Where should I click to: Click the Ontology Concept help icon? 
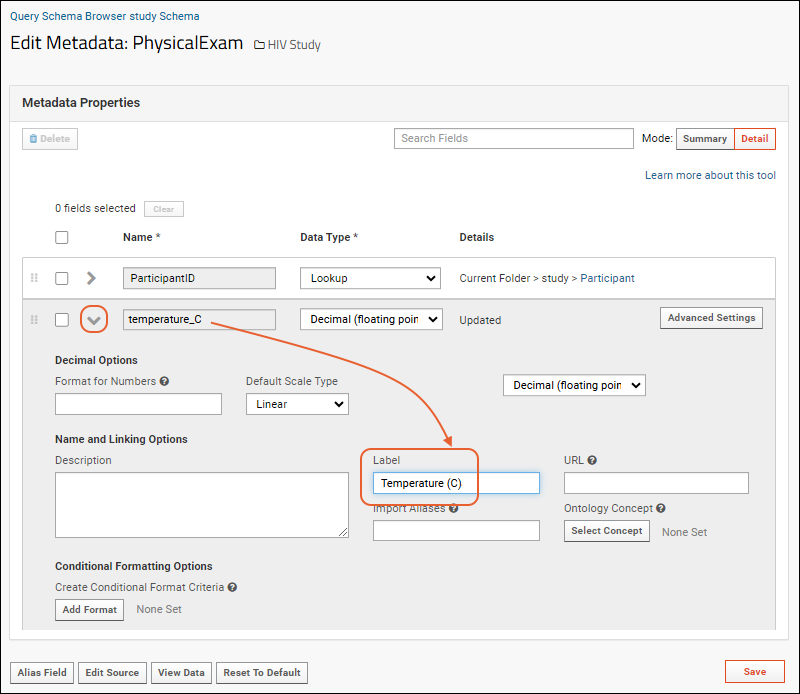click(x=661, y=508)
